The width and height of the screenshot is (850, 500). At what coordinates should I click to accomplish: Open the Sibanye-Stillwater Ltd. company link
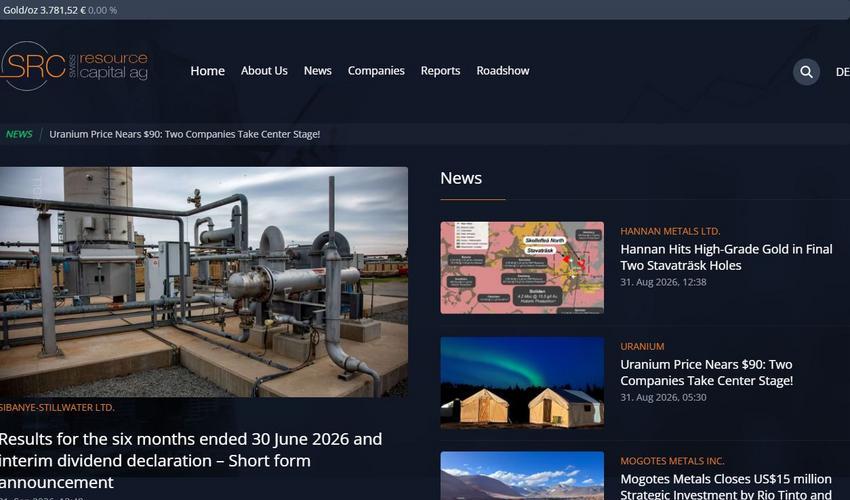click(x=57, y=407)
